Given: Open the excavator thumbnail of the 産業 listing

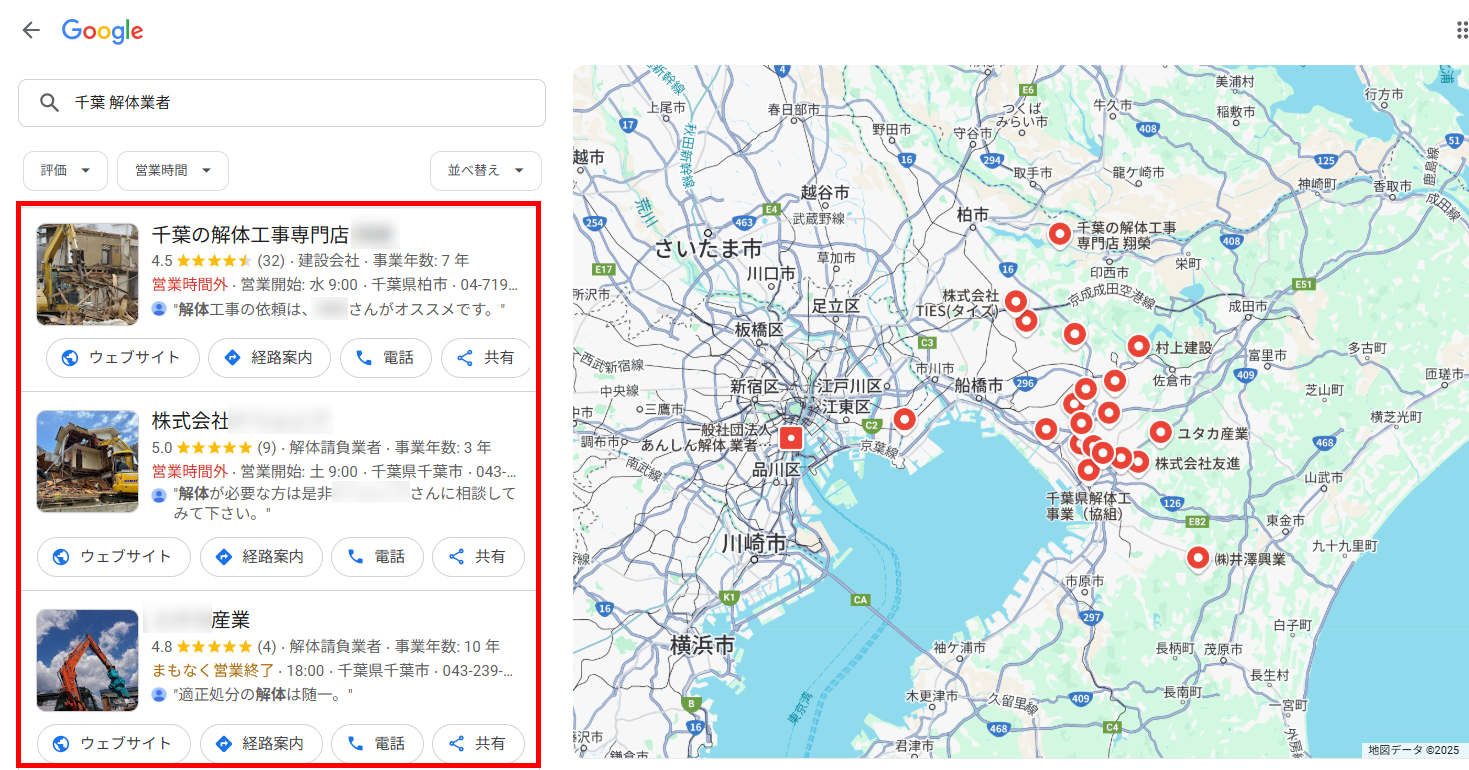Looking at the screenshot, I should click(87, 660).
